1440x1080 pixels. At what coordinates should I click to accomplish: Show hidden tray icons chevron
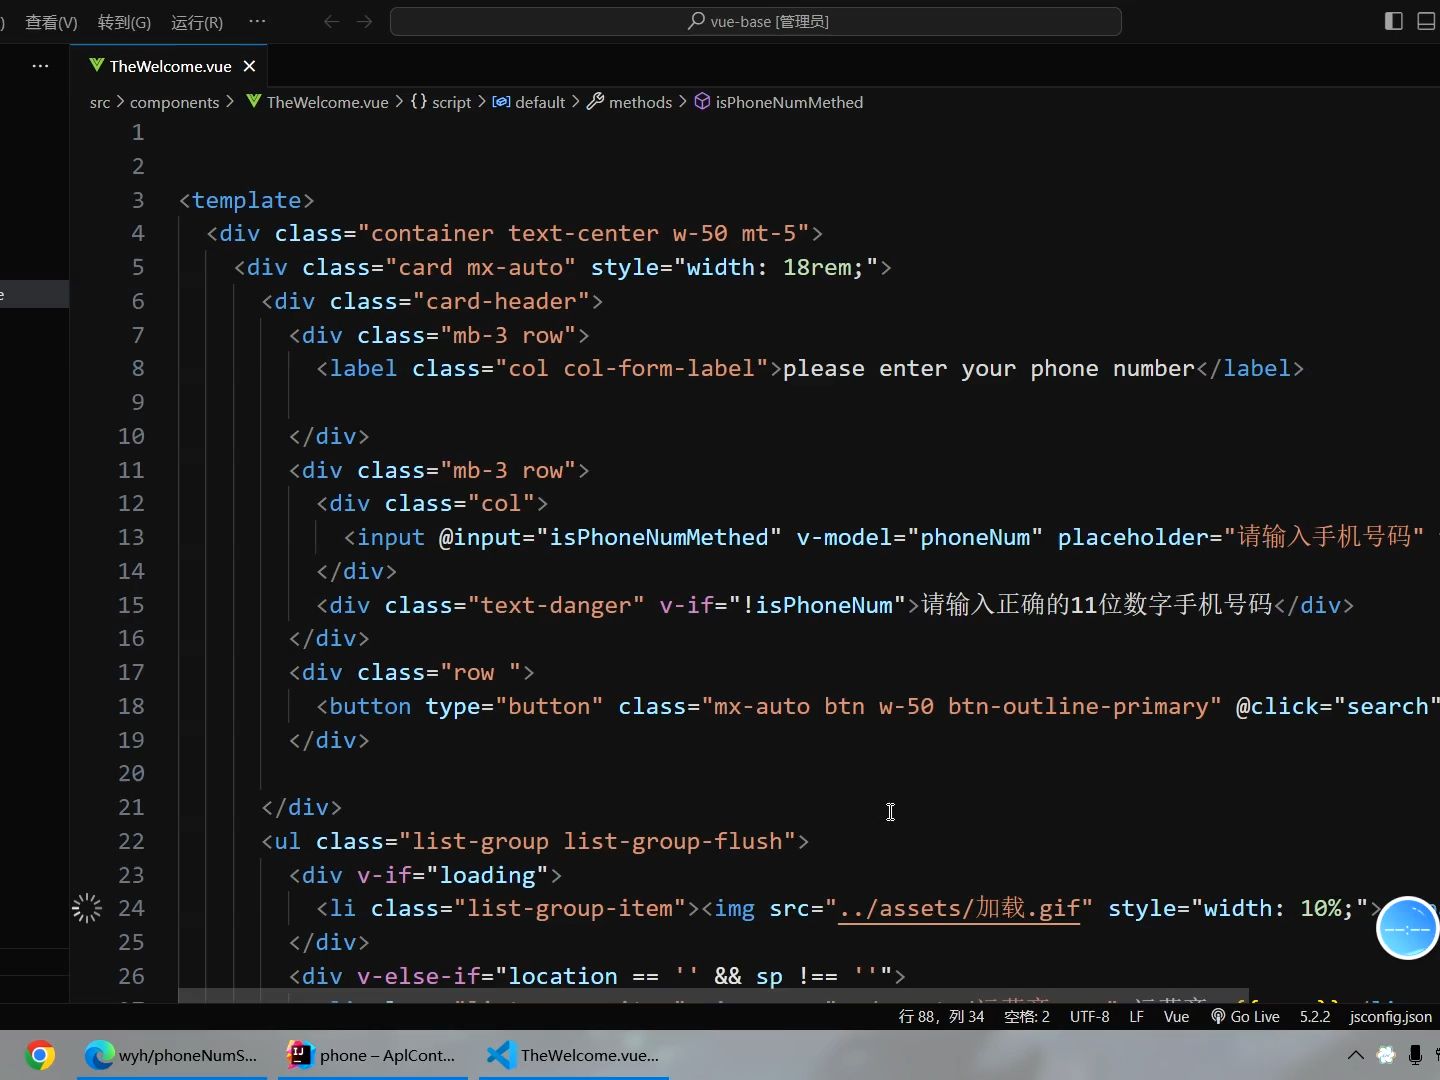(x=1356, y=1055)
